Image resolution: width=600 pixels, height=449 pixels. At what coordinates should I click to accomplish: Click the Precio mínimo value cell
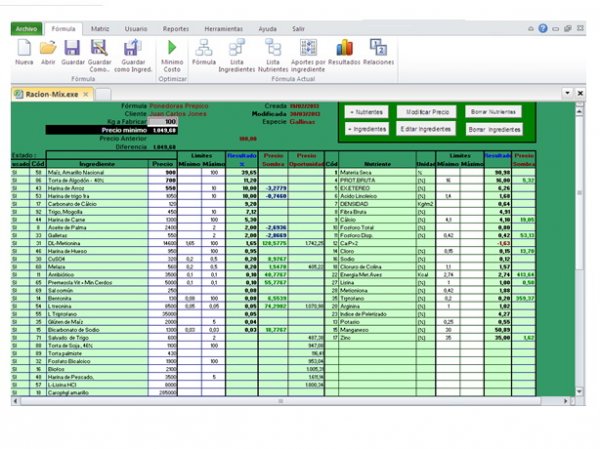click(164, 130)
